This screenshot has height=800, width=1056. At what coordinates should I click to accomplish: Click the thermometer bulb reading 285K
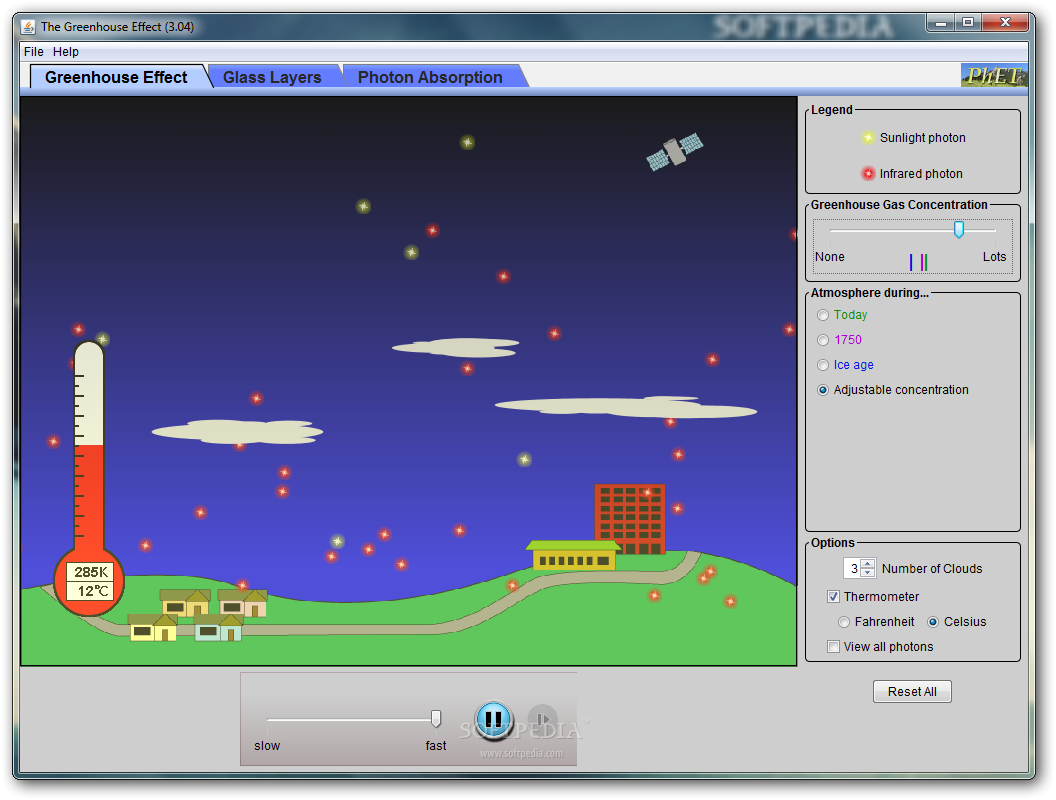tap(89, 582)
